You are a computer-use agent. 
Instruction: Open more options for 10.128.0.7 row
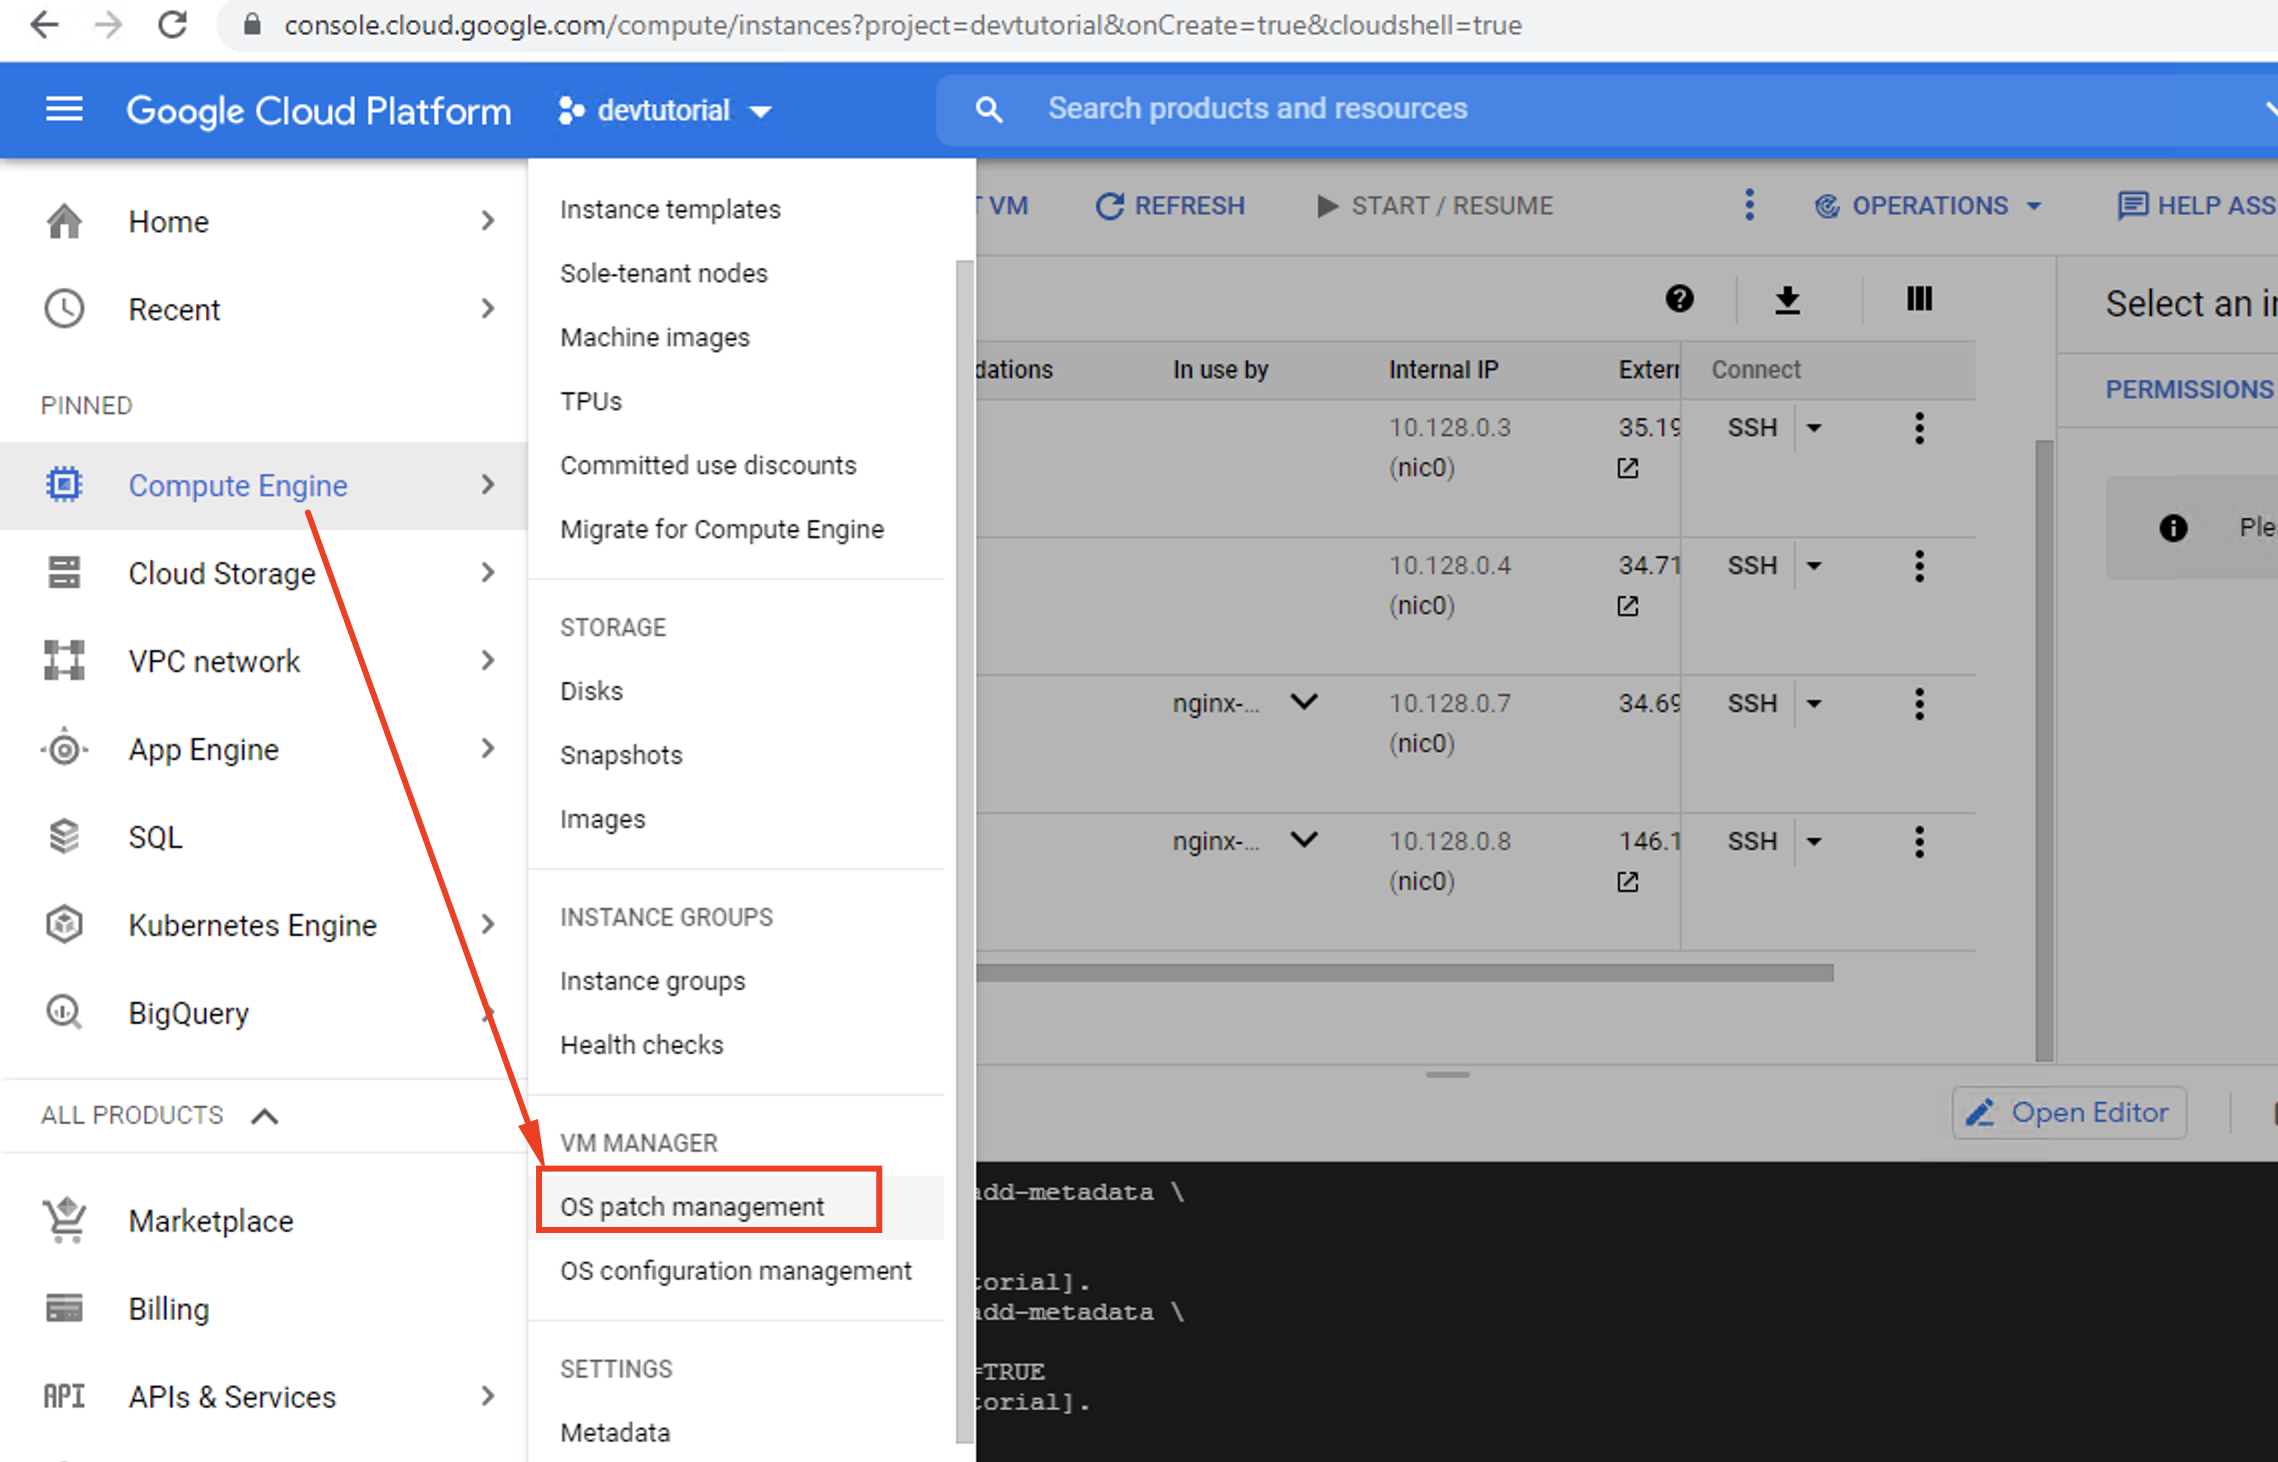(x=1919, y=704)
